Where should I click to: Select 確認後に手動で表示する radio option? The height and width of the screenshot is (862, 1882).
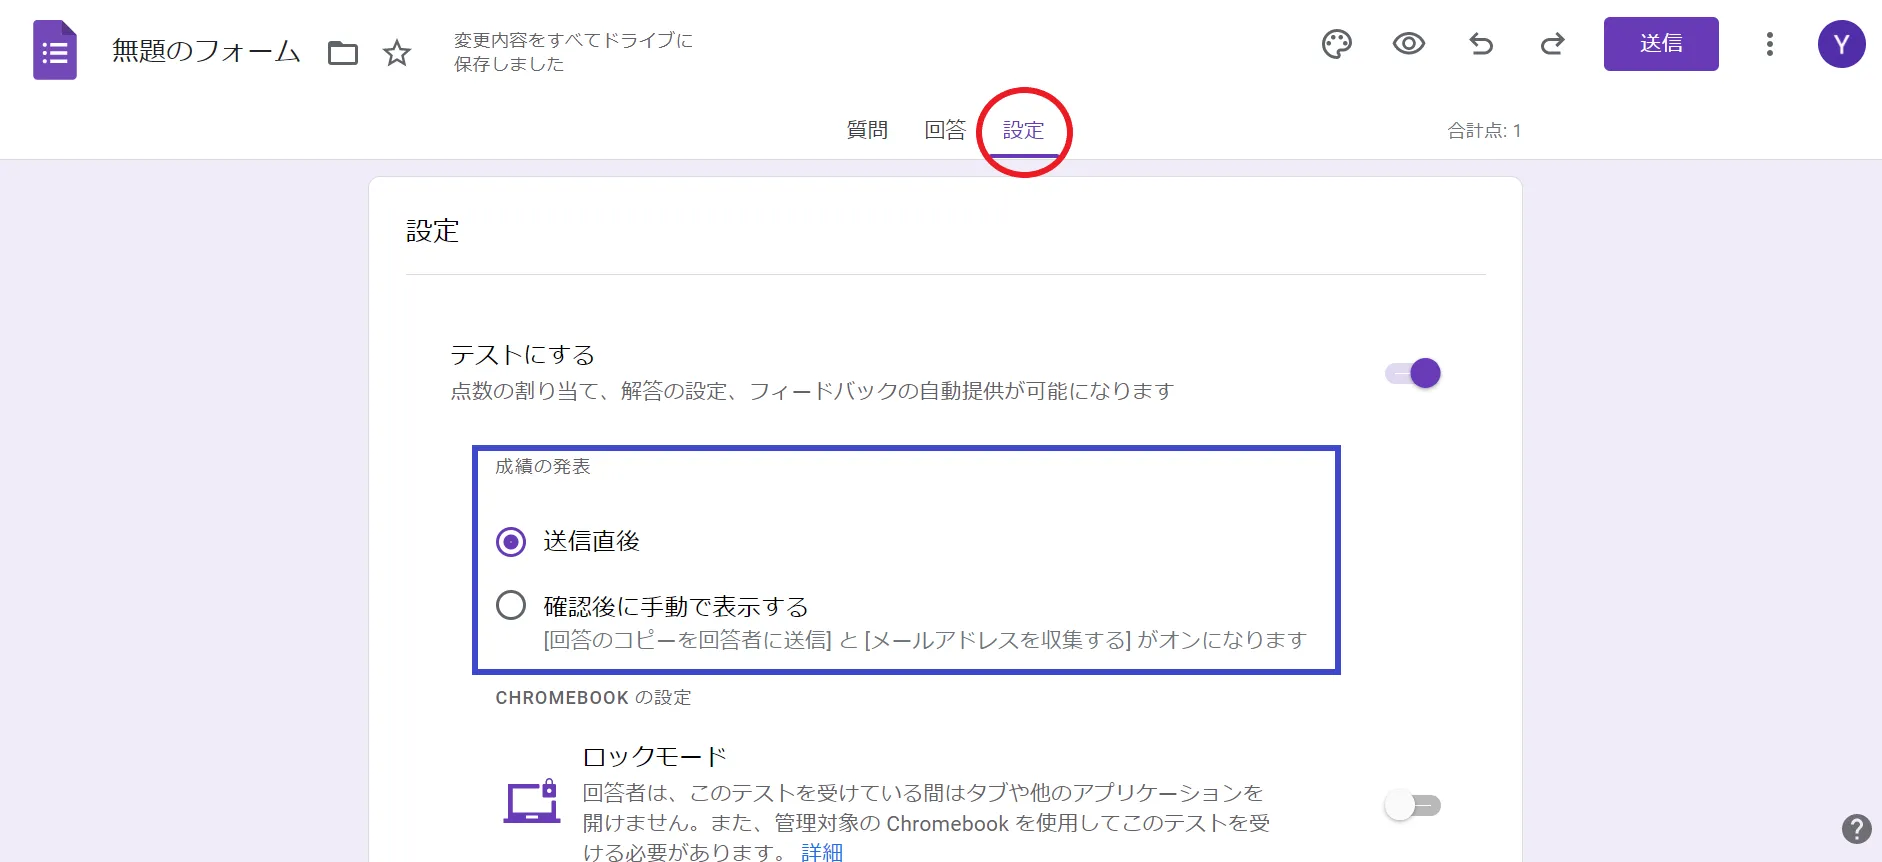pos(511,605)
